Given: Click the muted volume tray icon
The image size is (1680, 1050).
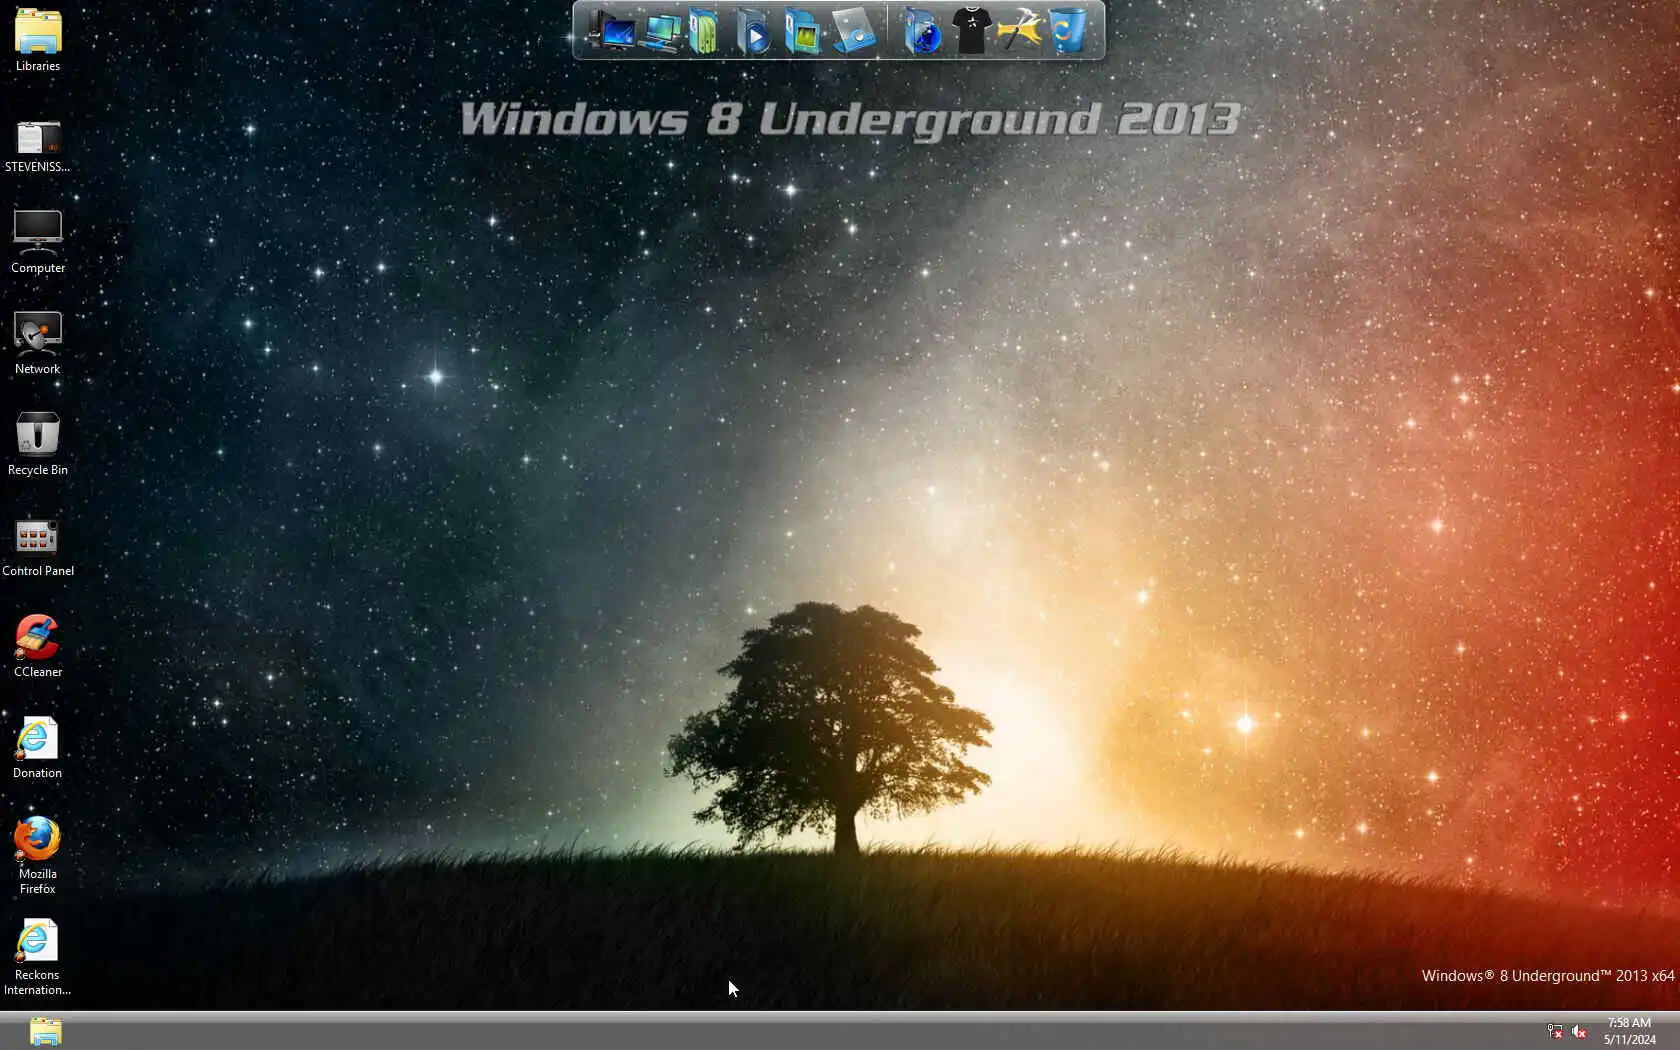Looking at the screenshot, I should pos(1579,1031).
